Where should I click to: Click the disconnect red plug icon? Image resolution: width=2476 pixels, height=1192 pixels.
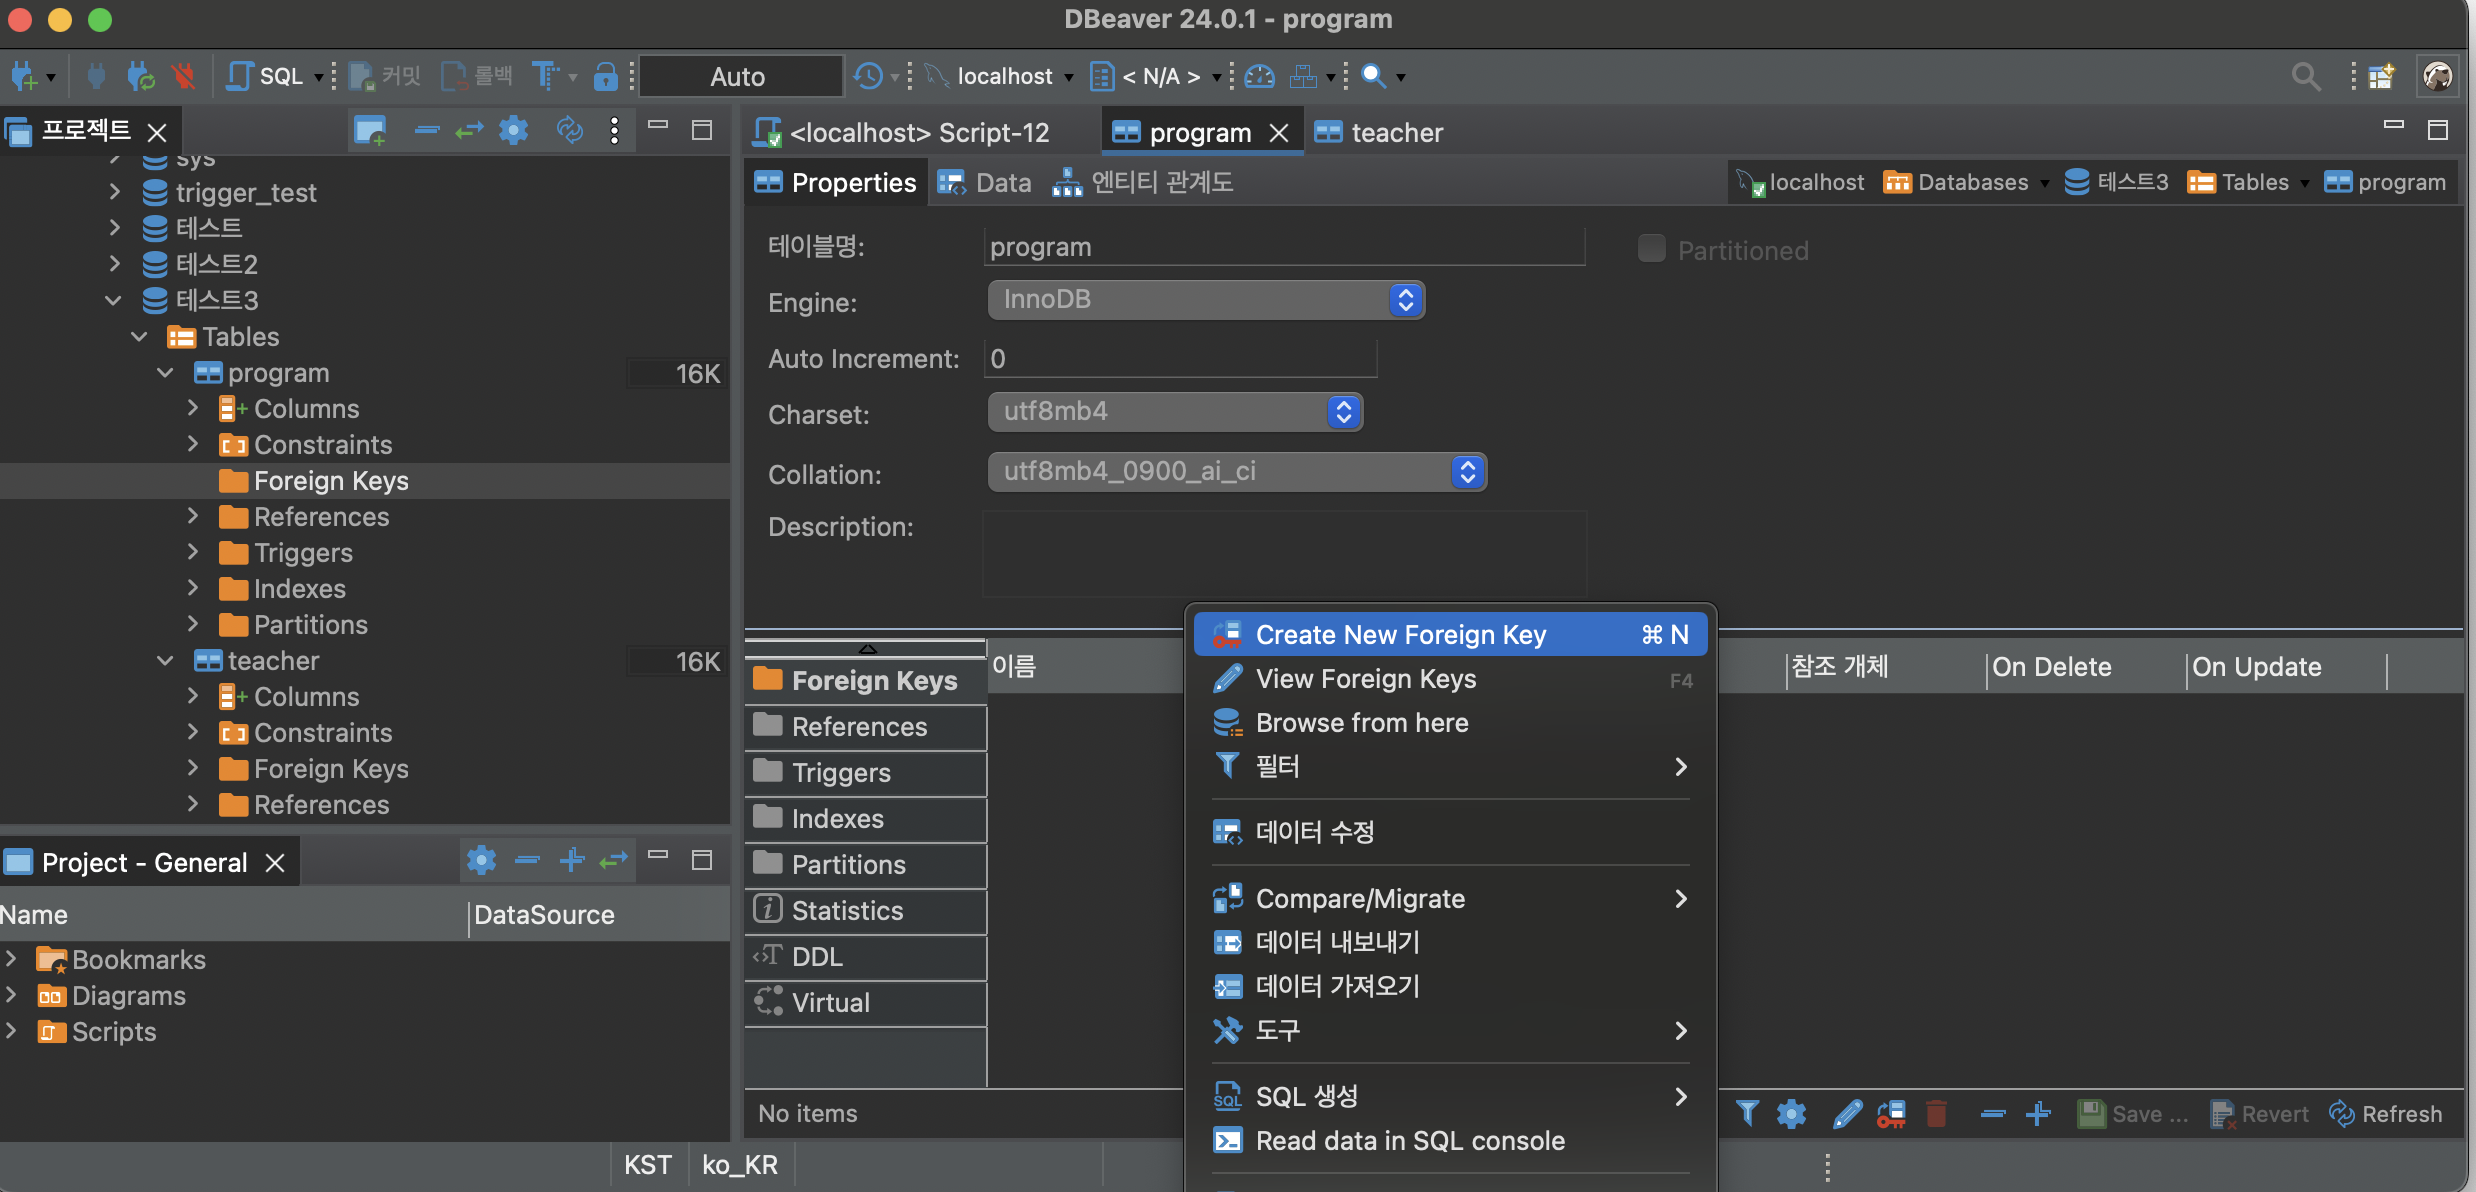coord(184,76)
